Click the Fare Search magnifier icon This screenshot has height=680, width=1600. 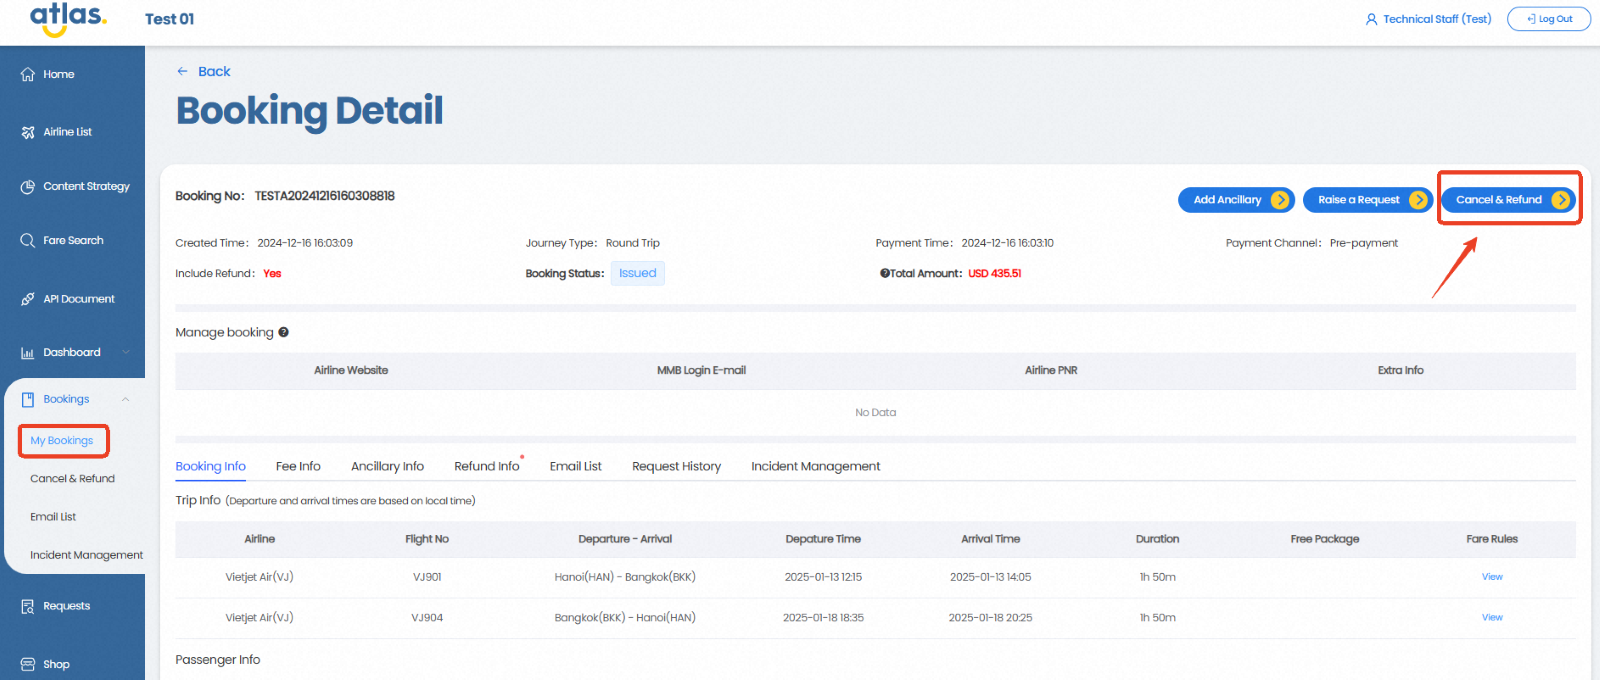[28, 241]
